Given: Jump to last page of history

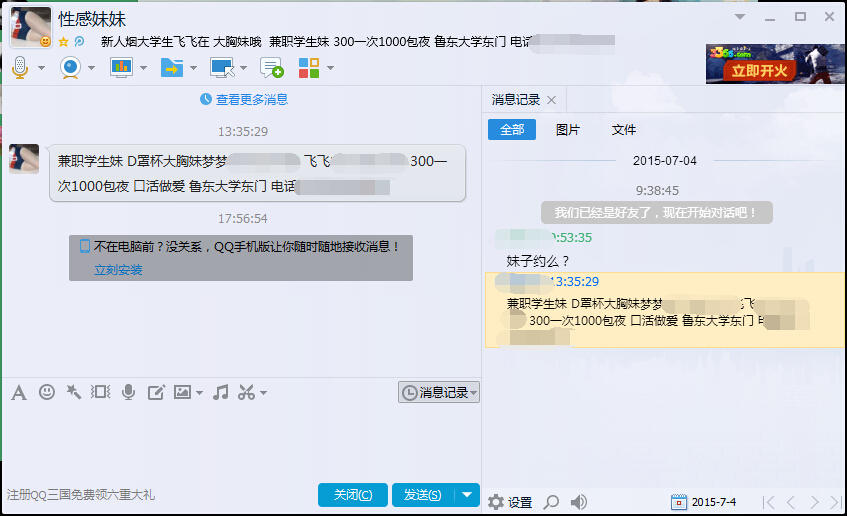Looking at the screenshot, I should click(x=836, y=502).
